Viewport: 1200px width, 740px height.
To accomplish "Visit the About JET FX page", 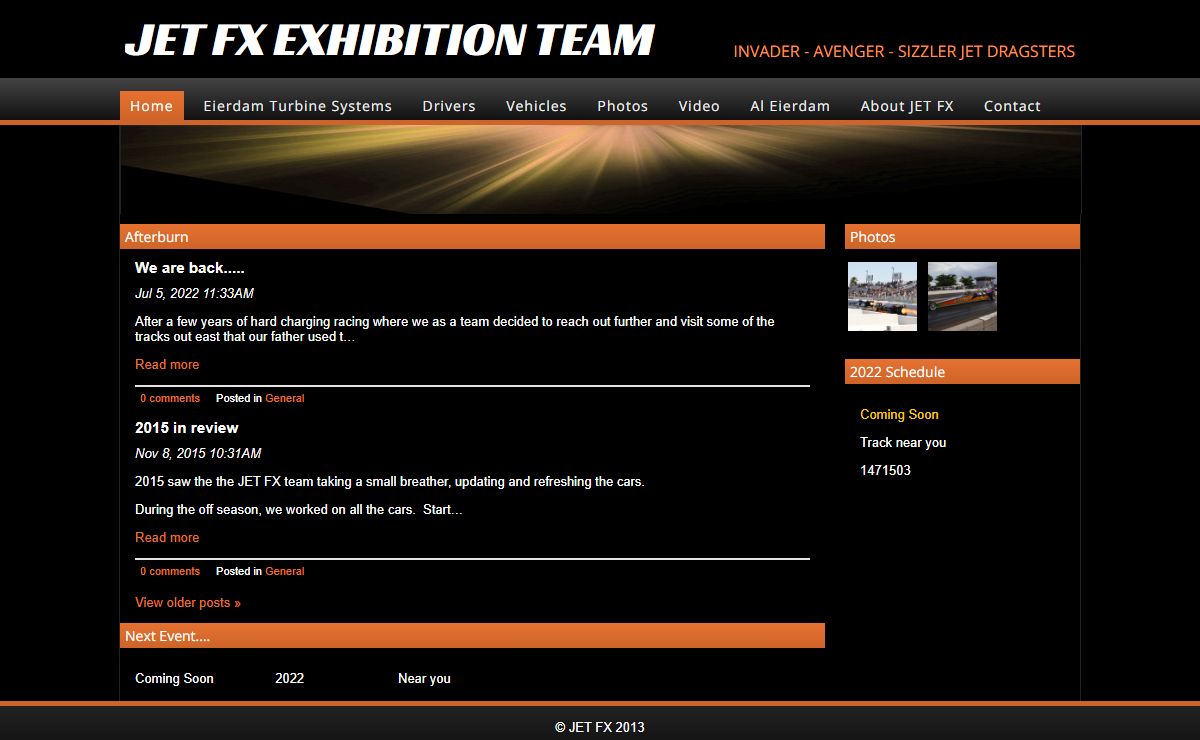I will (x=906, y=106).
